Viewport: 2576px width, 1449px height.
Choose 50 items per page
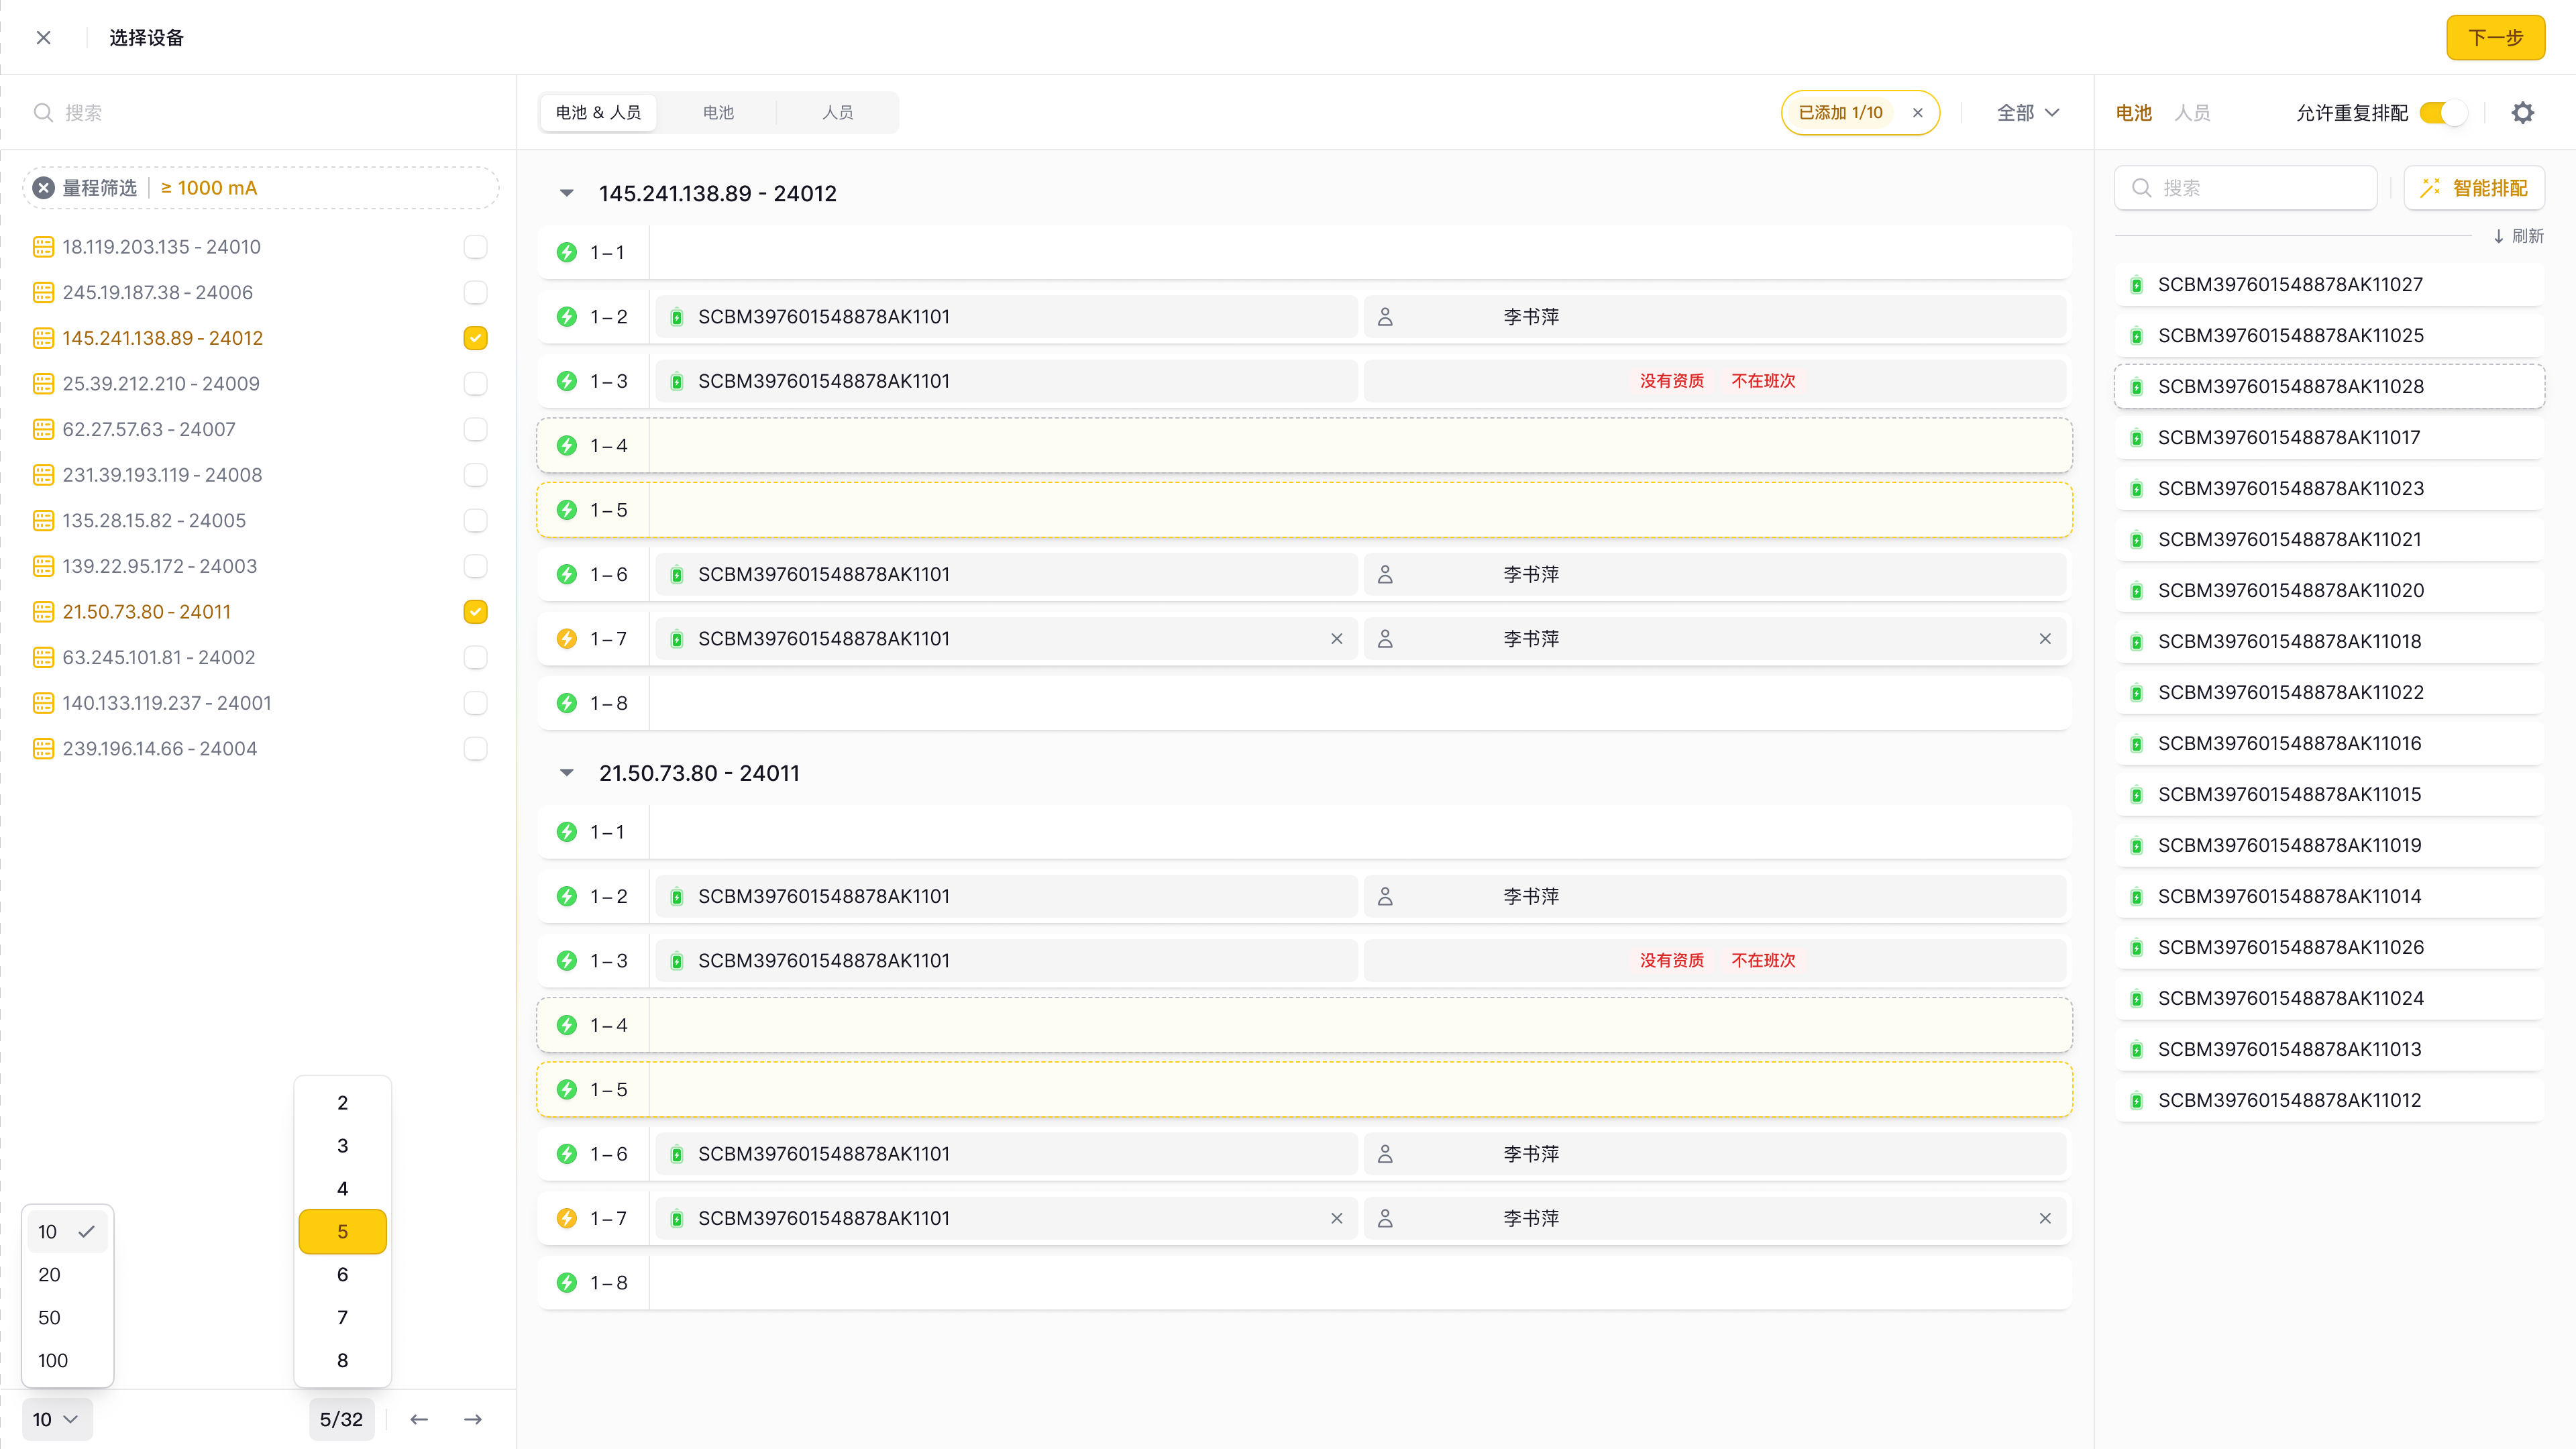67,1318
